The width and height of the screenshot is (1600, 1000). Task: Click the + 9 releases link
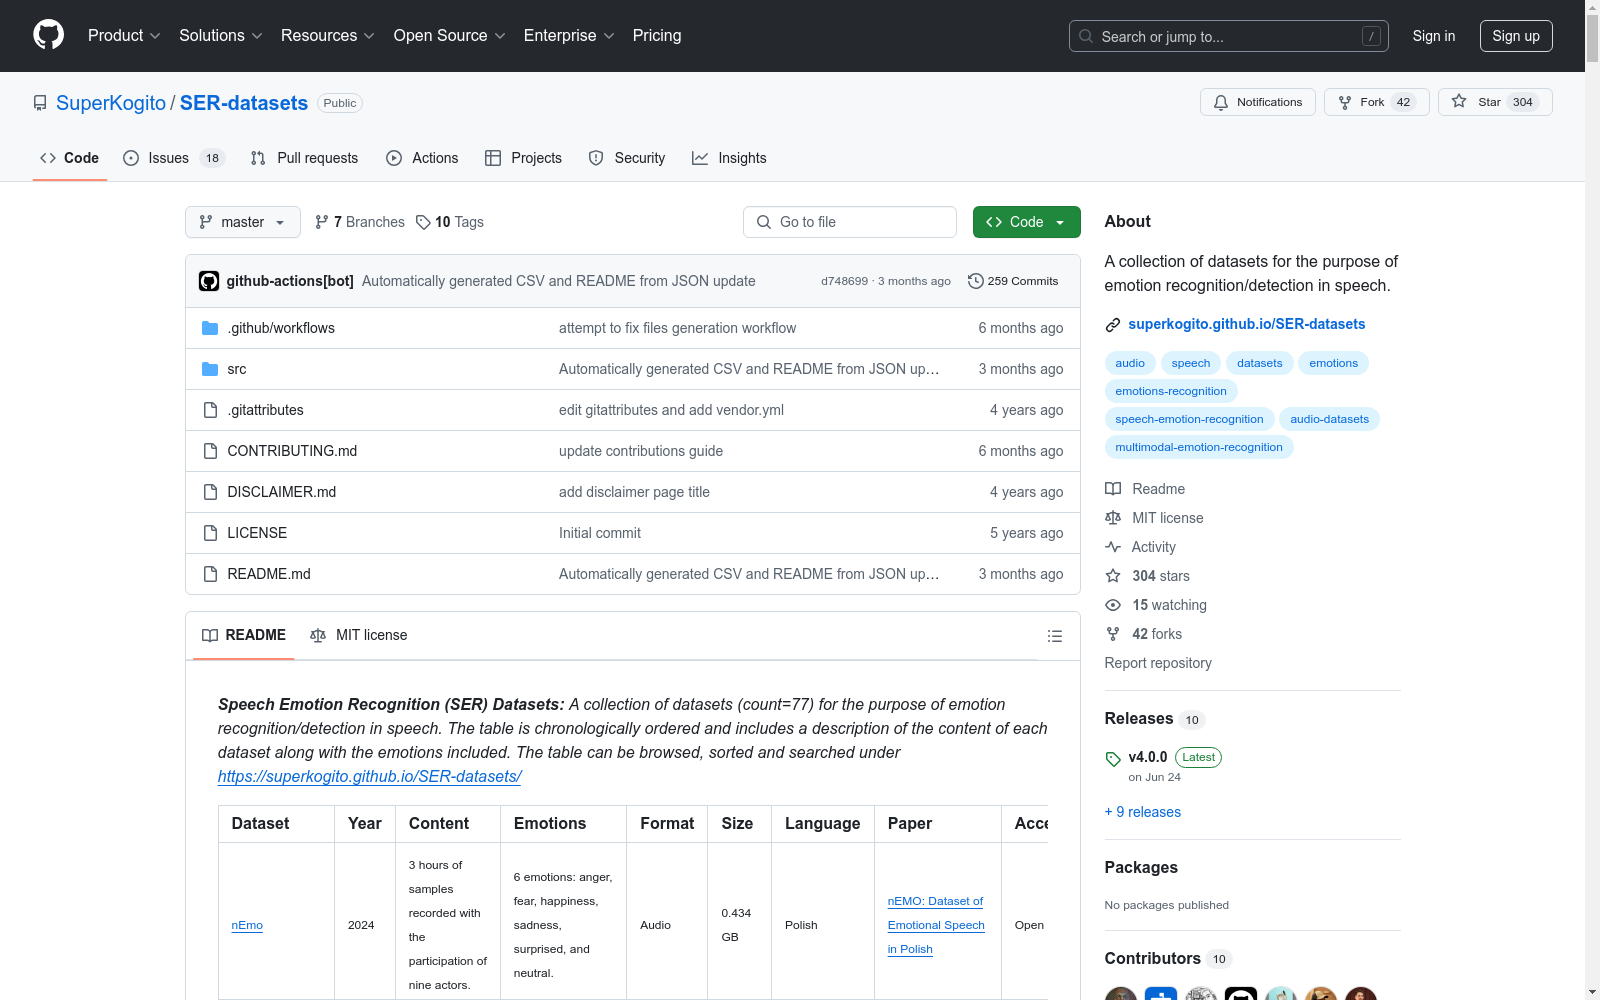1143,812
